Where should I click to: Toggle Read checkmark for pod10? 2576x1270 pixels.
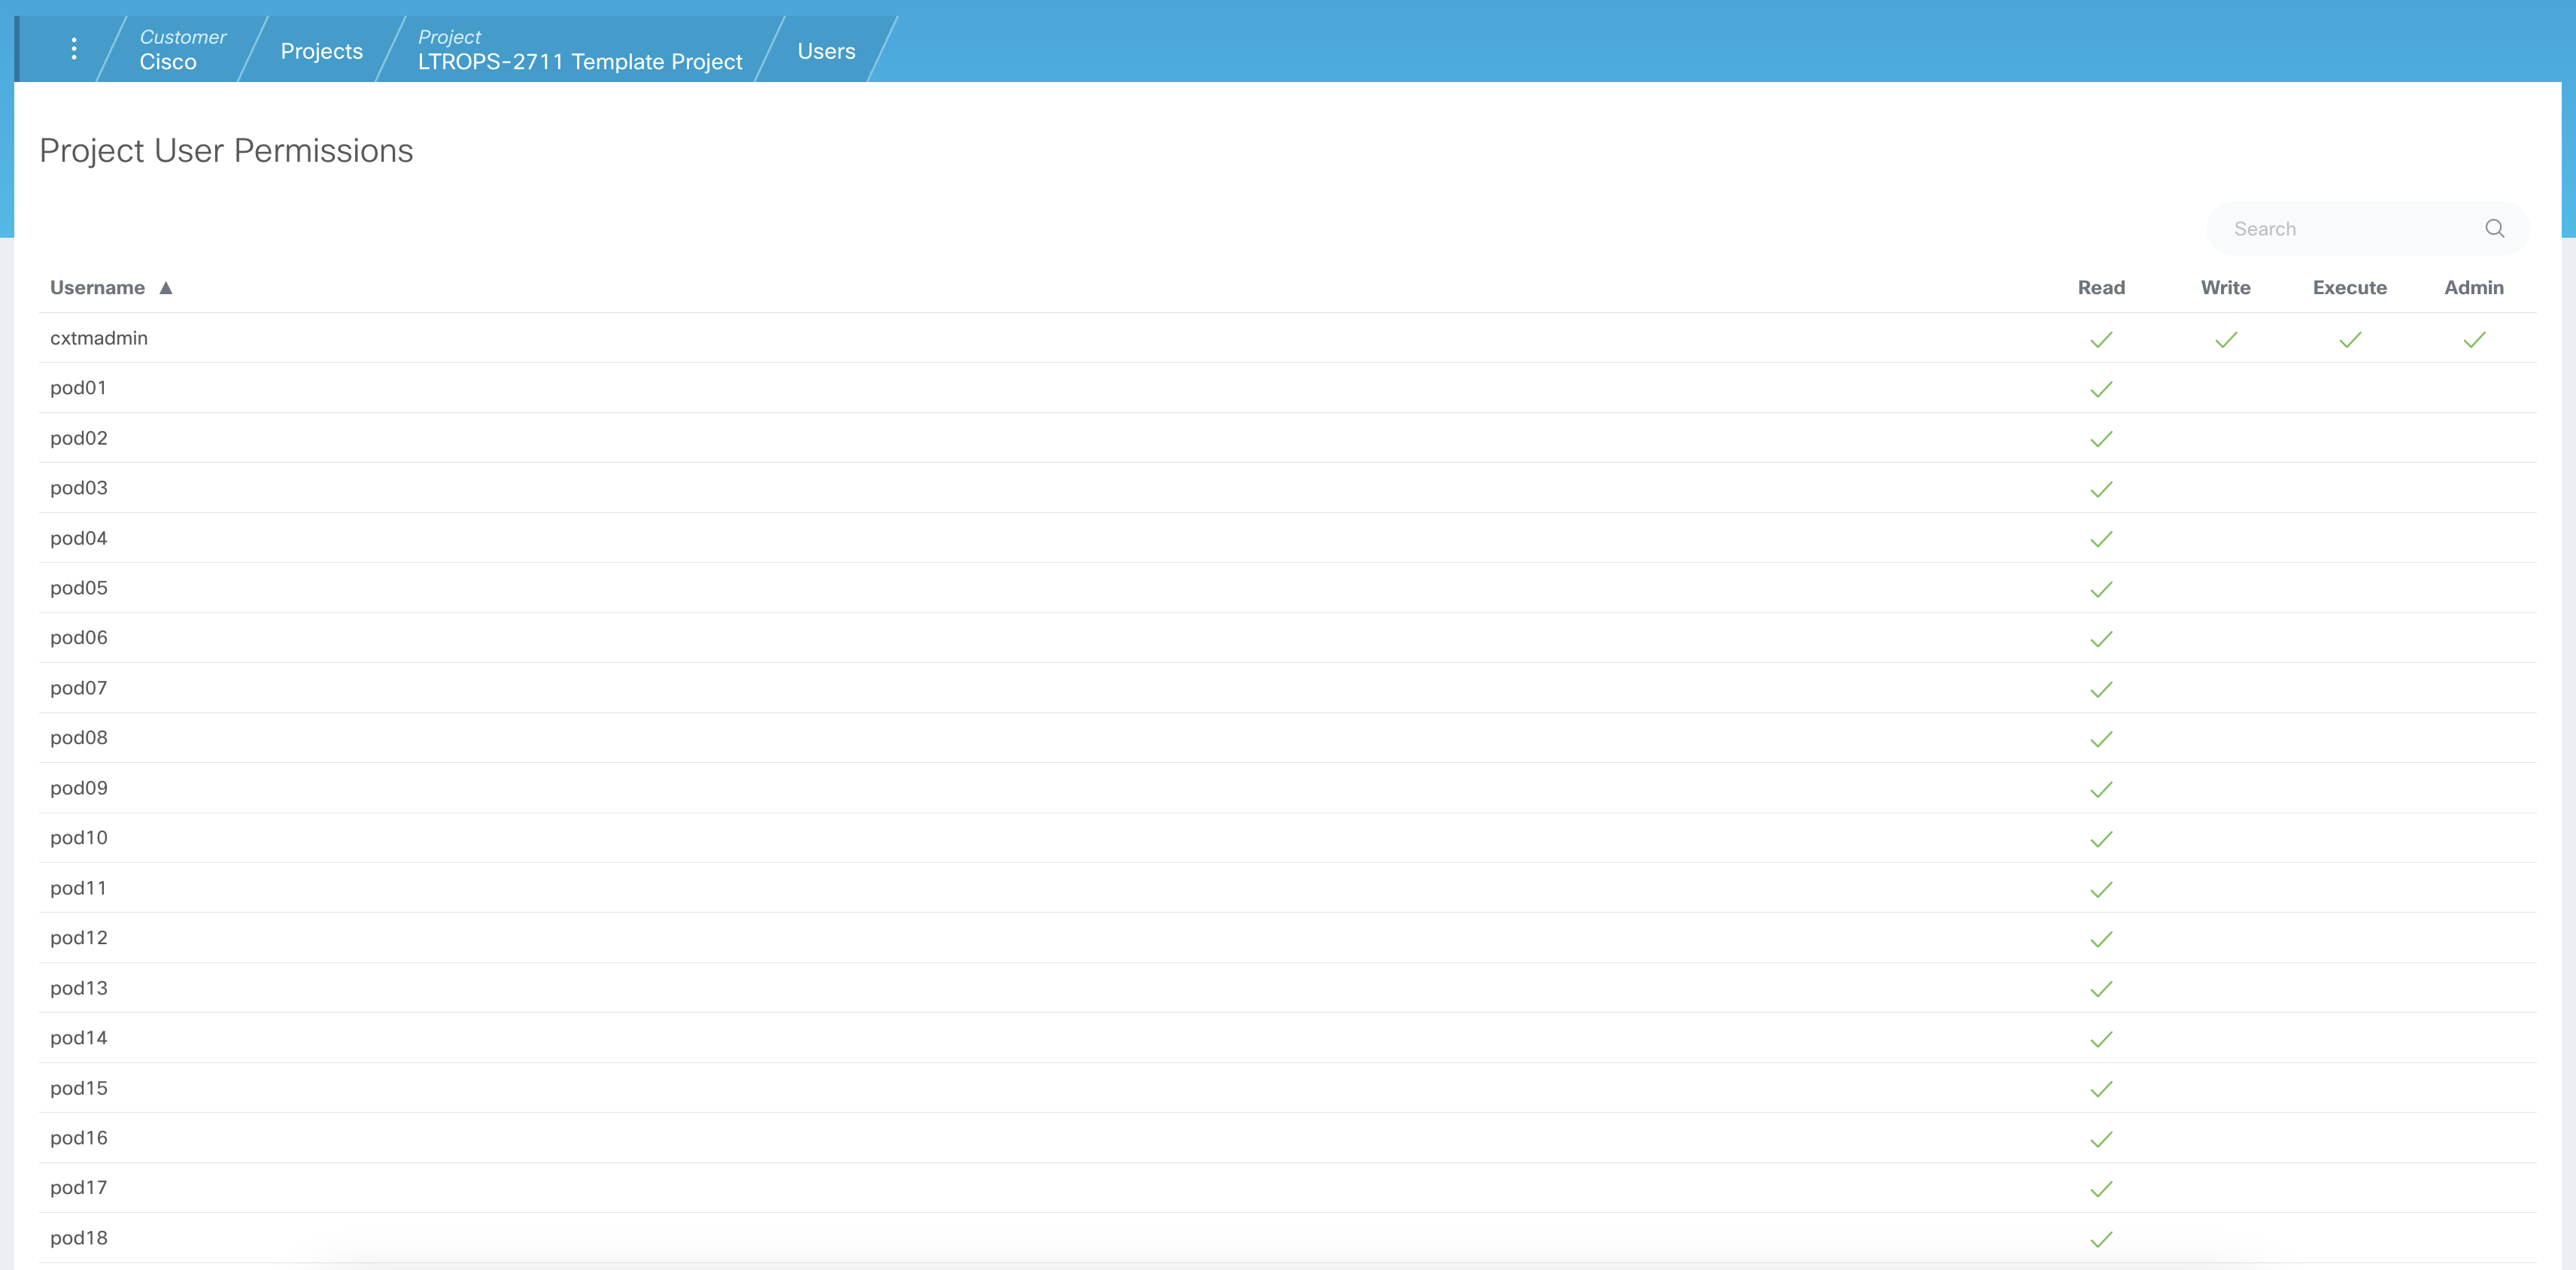2101,840
